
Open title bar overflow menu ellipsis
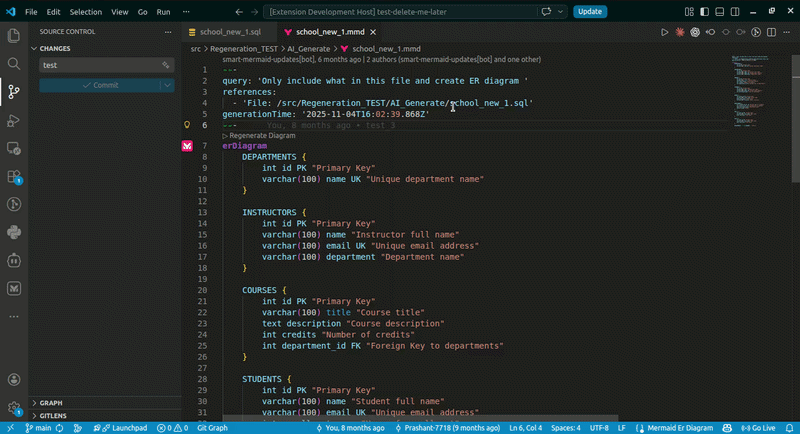click(x=186, y=12)
